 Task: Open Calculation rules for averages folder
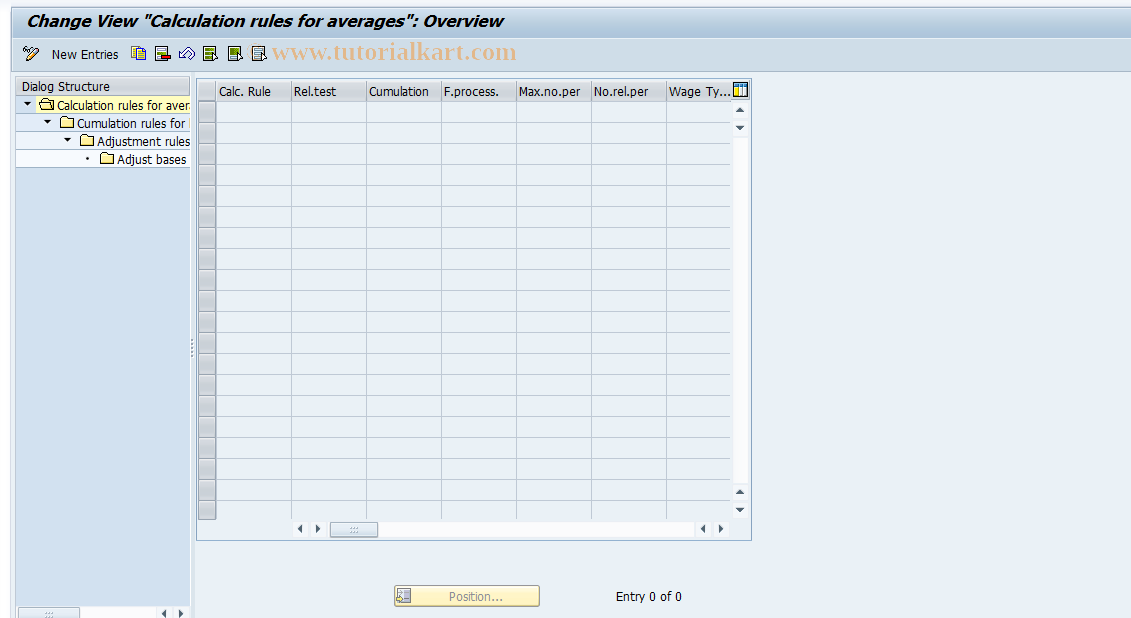(47, 105)
